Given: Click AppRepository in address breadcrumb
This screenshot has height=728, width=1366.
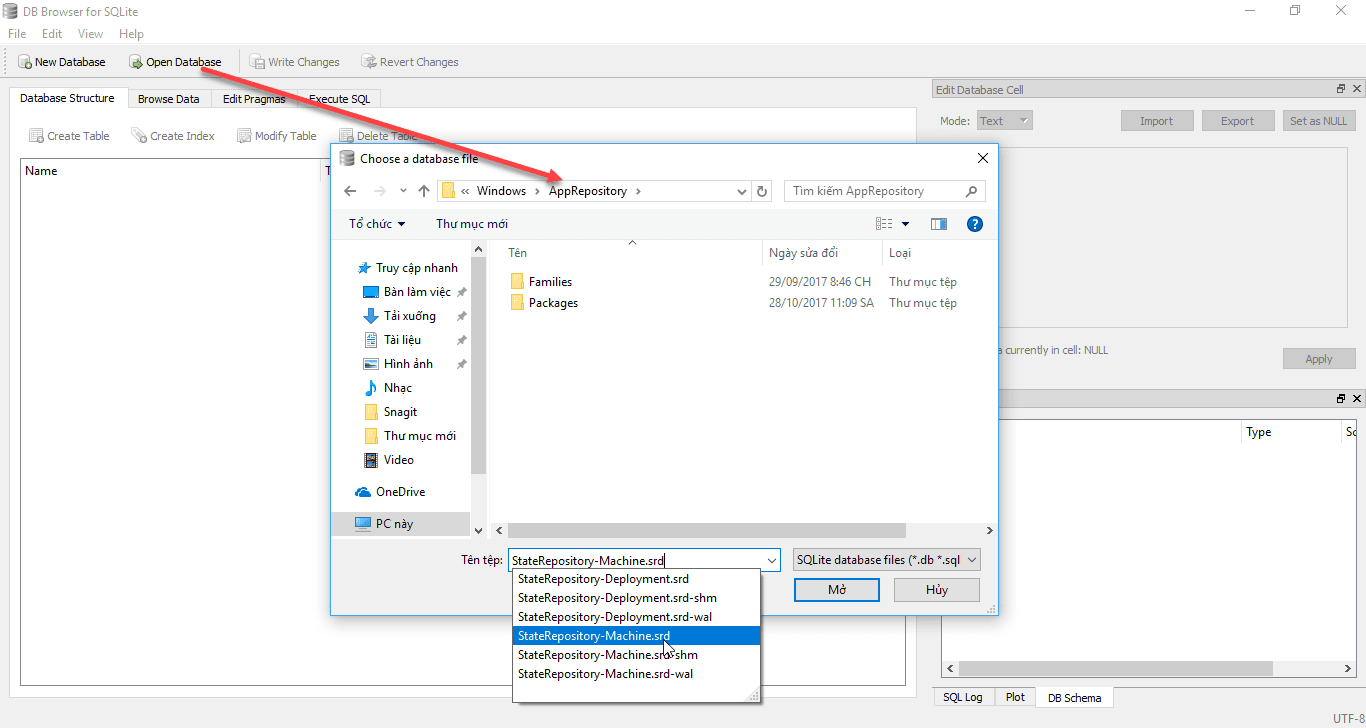Looking at the screenshot, I should pyautogui.click(x=588, y=191).
